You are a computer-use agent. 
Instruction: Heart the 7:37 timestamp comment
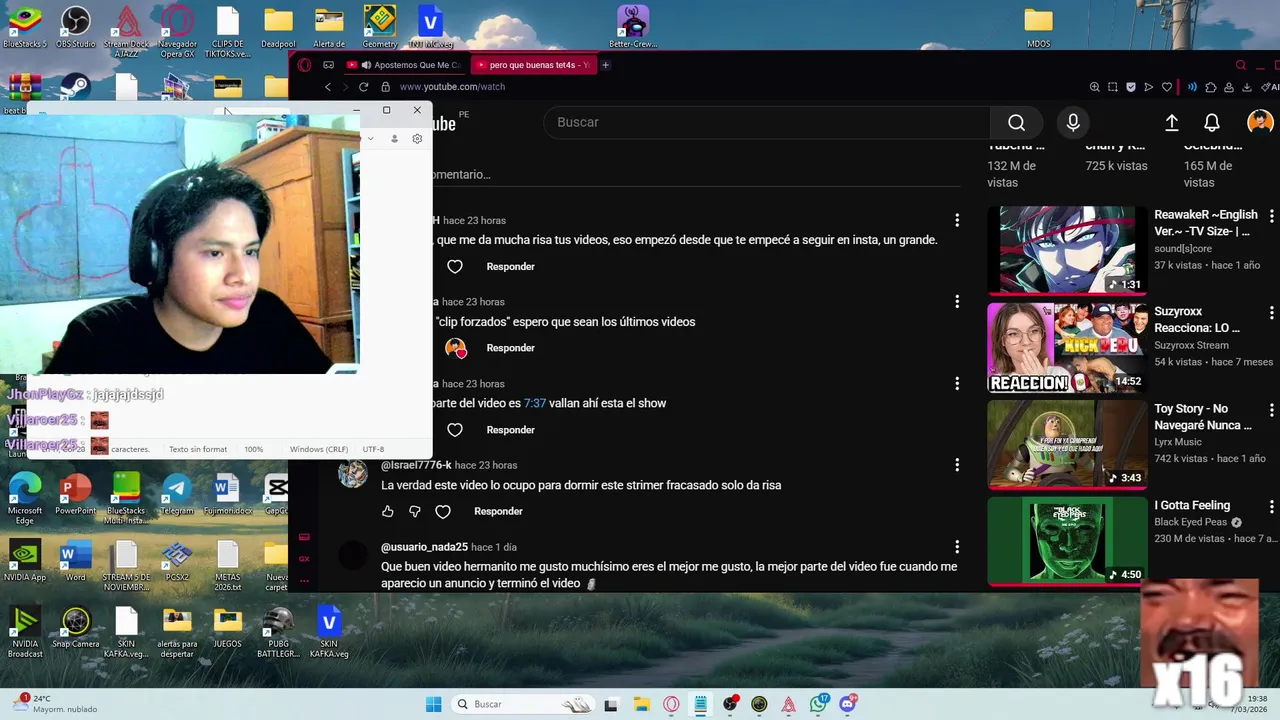pos(455,430)
